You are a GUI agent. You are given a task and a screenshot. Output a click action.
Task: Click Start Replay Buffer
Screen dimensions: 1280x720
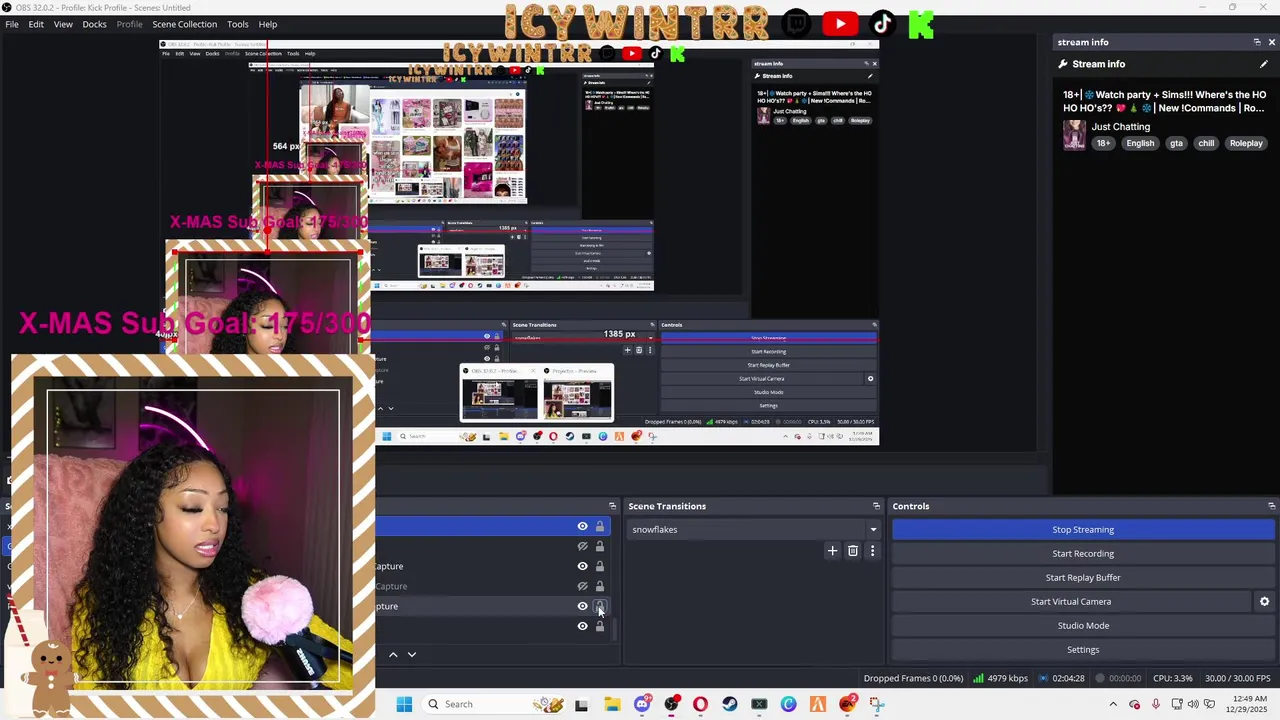[x=1083, y=578]
